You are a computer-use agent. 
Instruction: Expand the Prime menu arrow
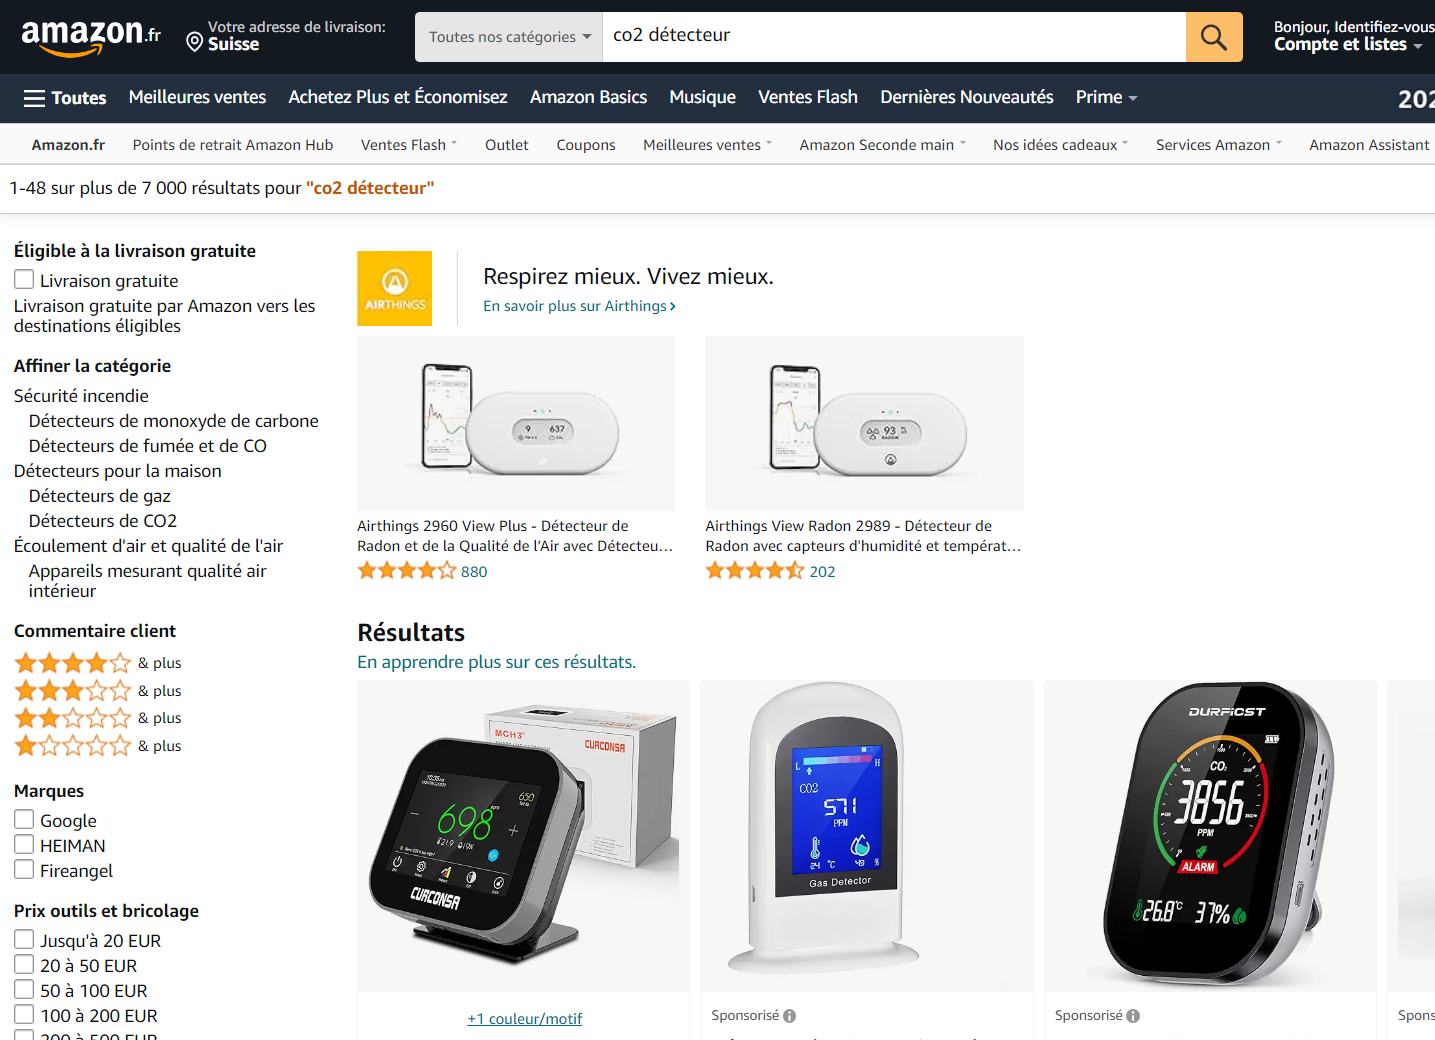tap(1133, 98)
